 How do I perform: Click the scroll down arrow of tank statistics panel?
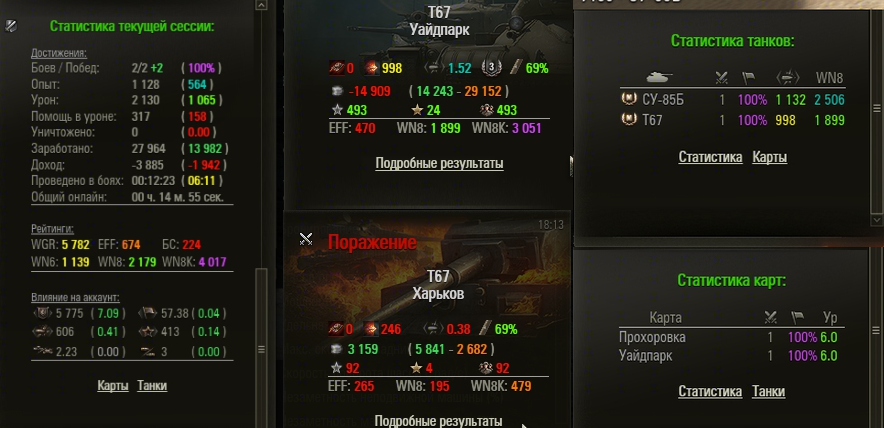[x=876, y=219]
